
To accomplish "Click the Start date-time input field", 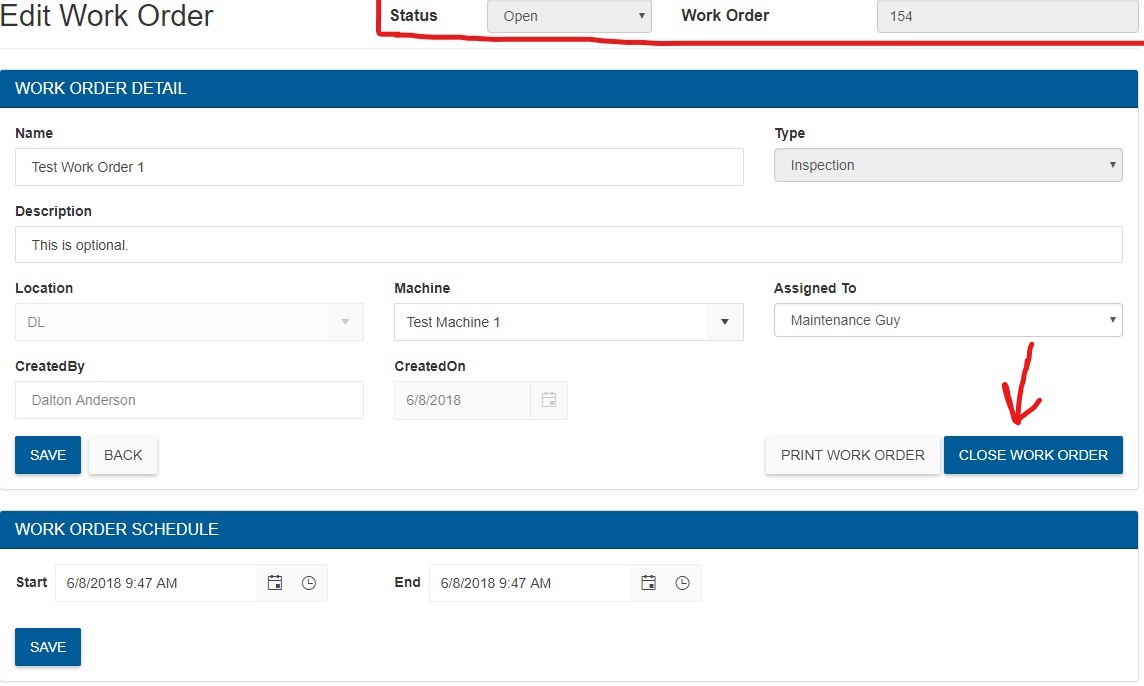I will click(x=157, y=583).
